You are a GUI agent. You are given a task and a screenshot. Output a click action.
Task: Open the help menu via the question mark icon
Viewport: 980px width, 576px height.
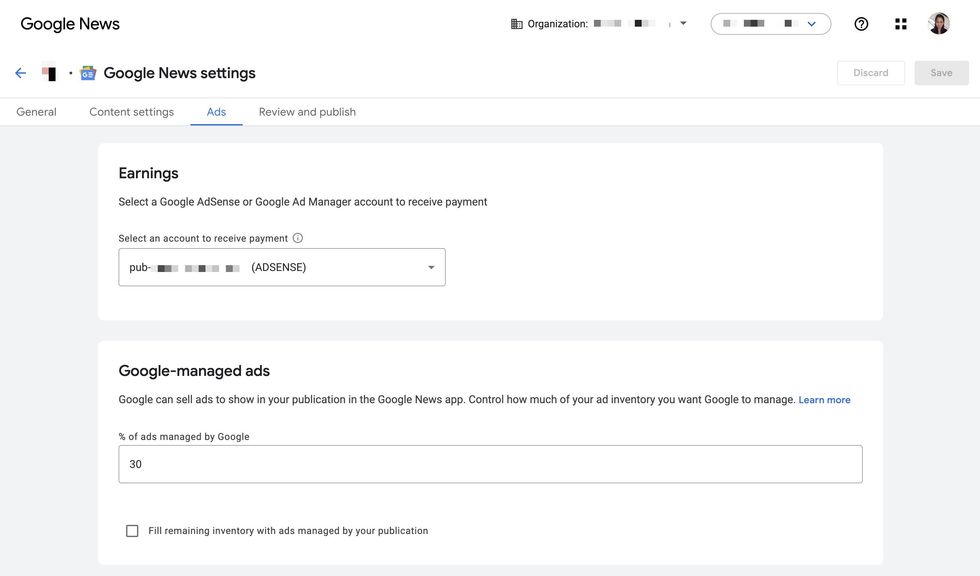point(859,21)
